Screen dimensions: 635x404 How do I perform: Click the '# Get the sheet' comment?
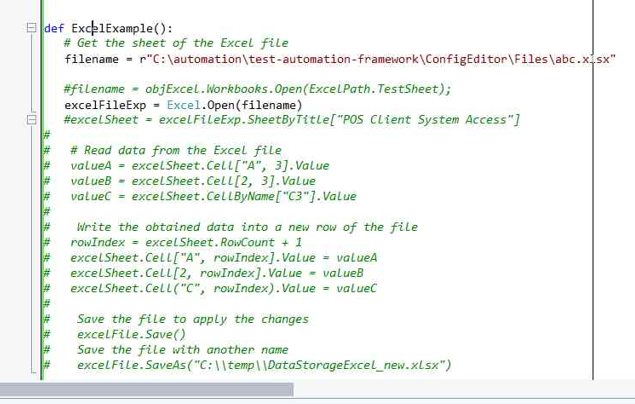(176, 43)
